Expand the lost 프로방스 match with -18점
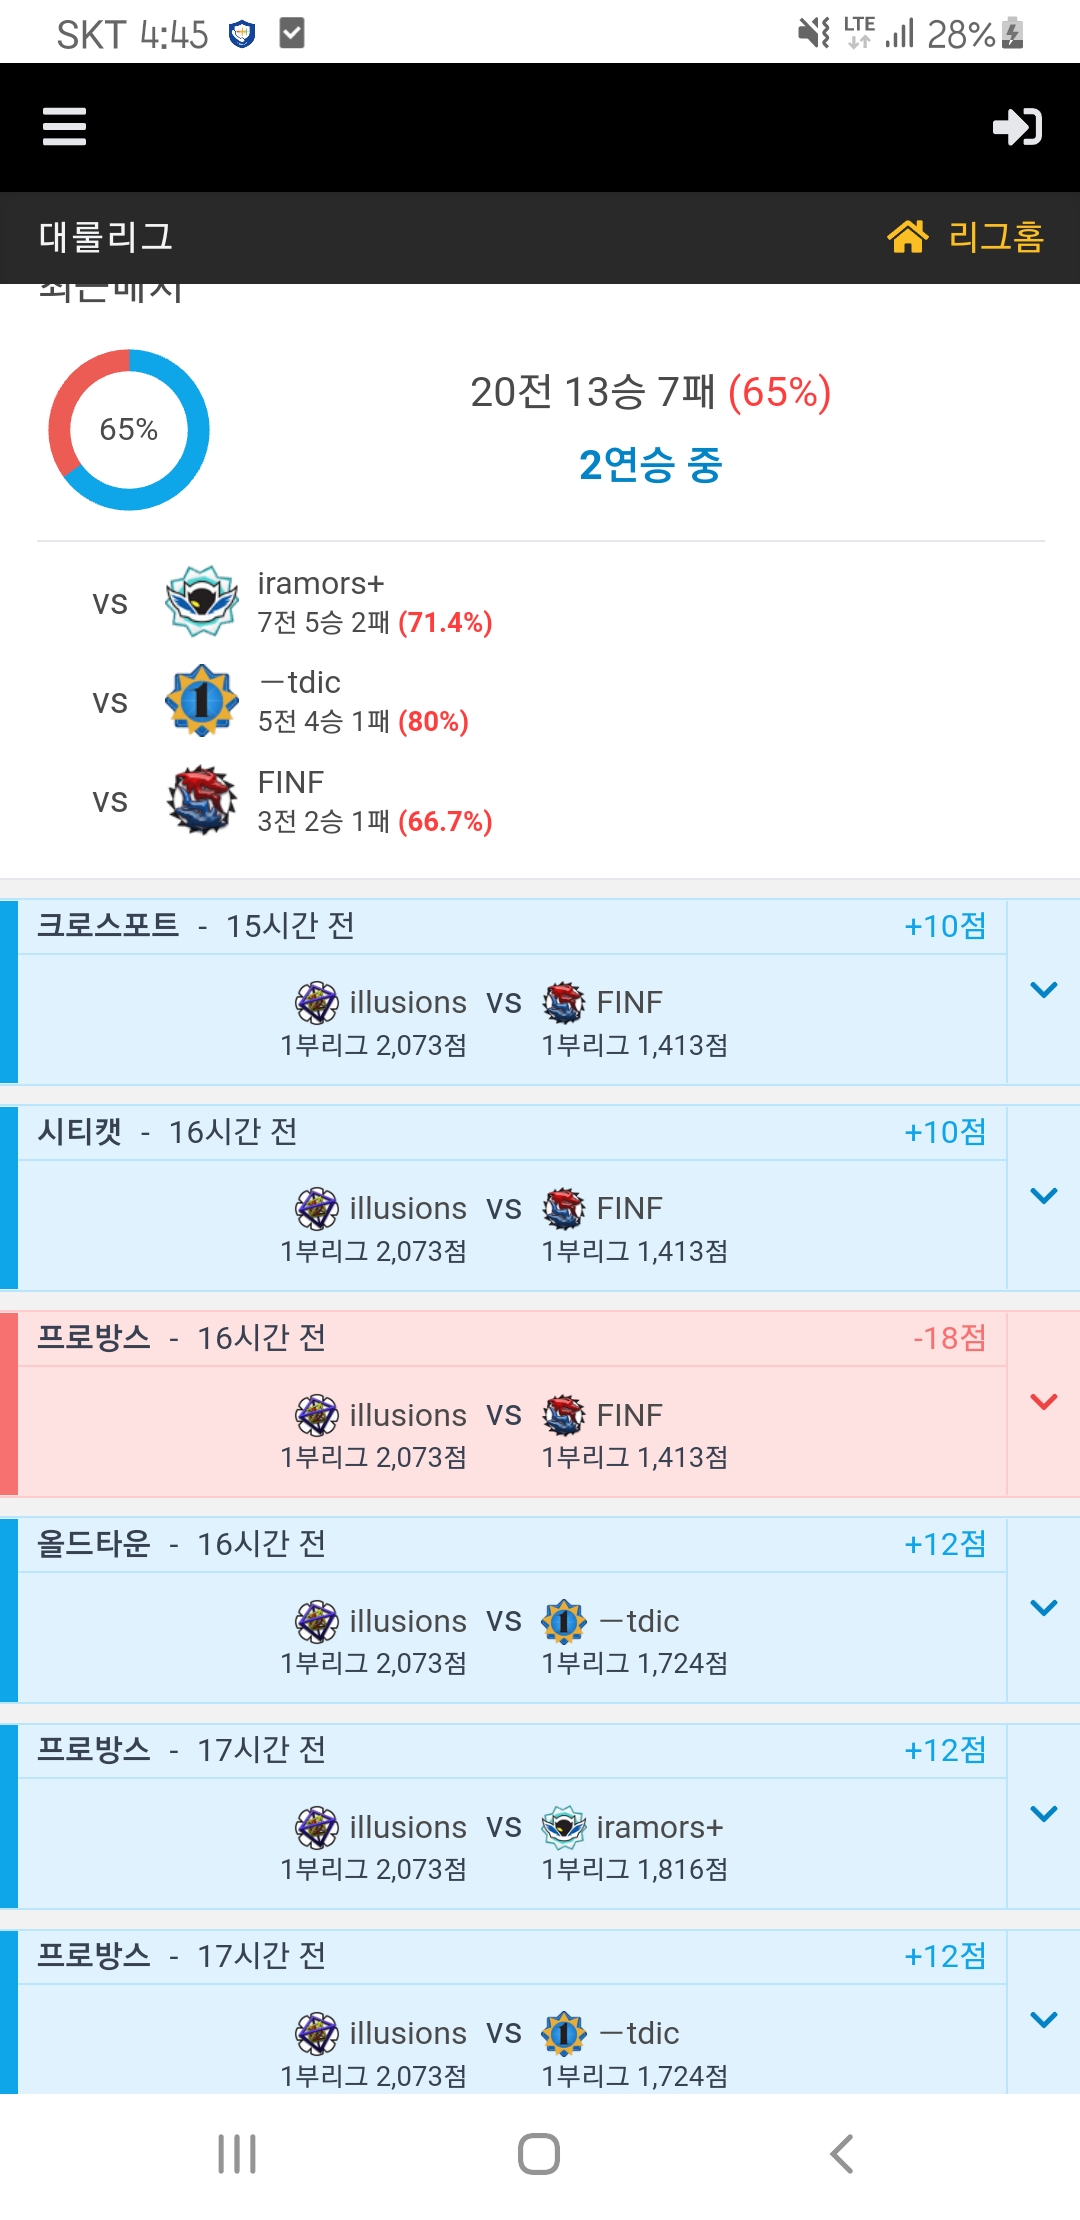The height and width of the screenshot is (2220, 1080). [x=1043, y=1402]
